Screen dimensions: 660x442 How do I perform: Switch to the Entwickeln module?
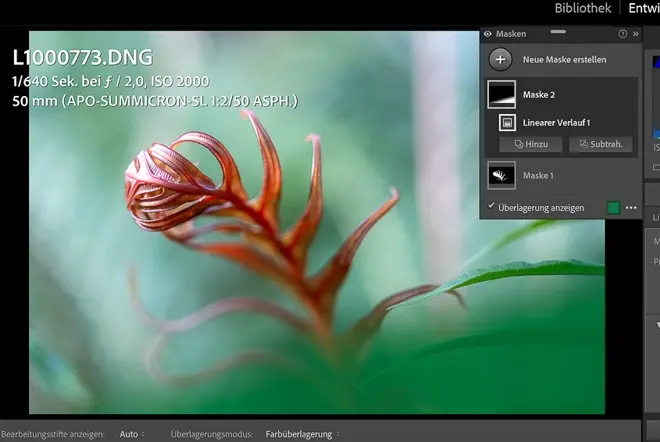(x=644, y=9)
